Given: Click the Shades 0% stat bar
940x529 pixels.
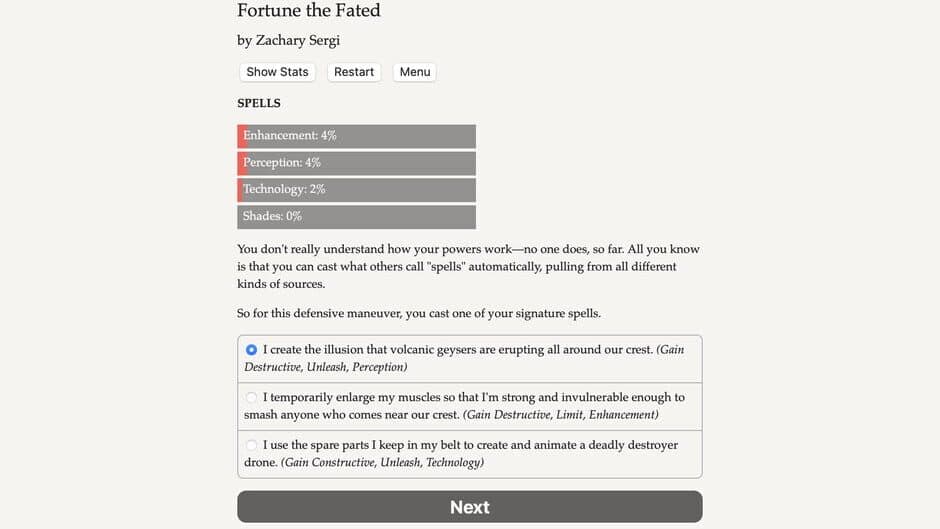Looking at the screenshot, I should tap(356, 217).
